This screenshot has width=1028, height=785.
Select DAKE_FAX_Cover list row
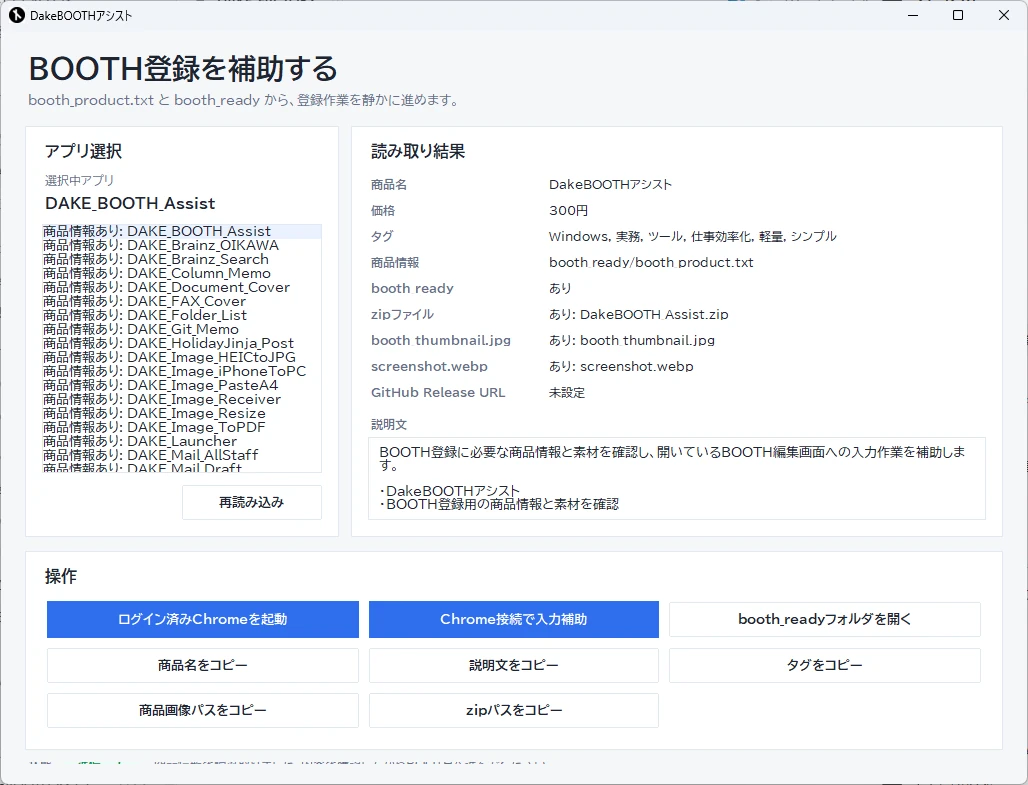tap(182, 301)
